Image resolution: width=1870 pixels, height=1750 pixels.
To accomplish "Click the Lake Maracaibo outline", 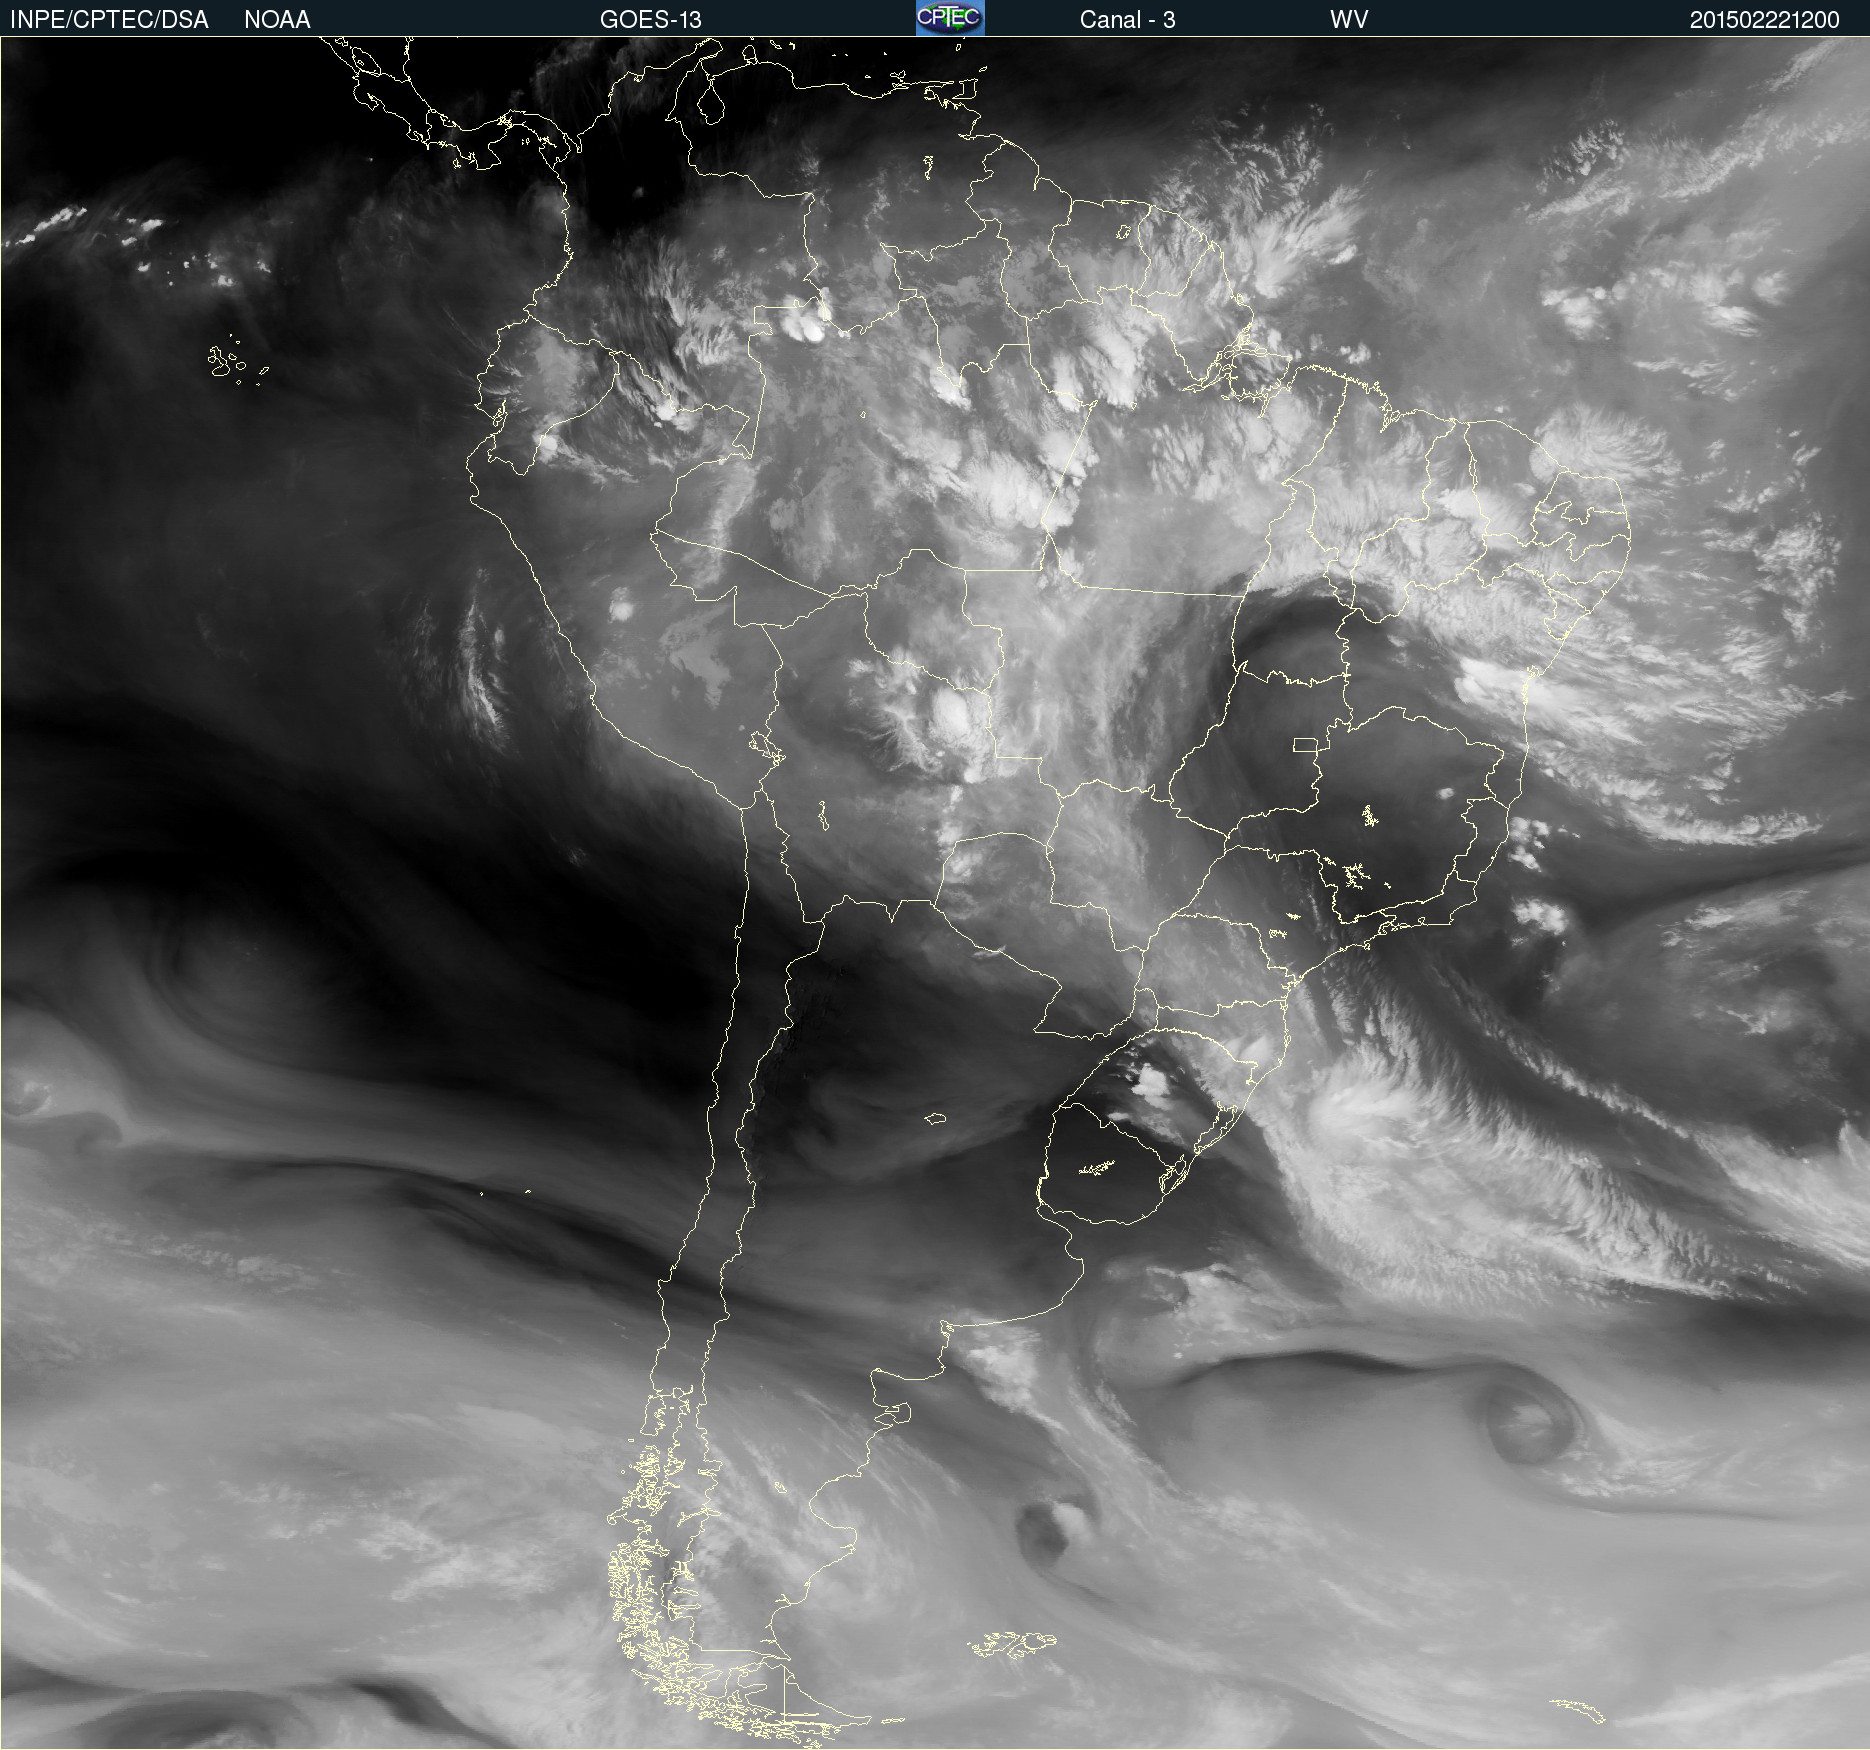I will coord(711,102).
